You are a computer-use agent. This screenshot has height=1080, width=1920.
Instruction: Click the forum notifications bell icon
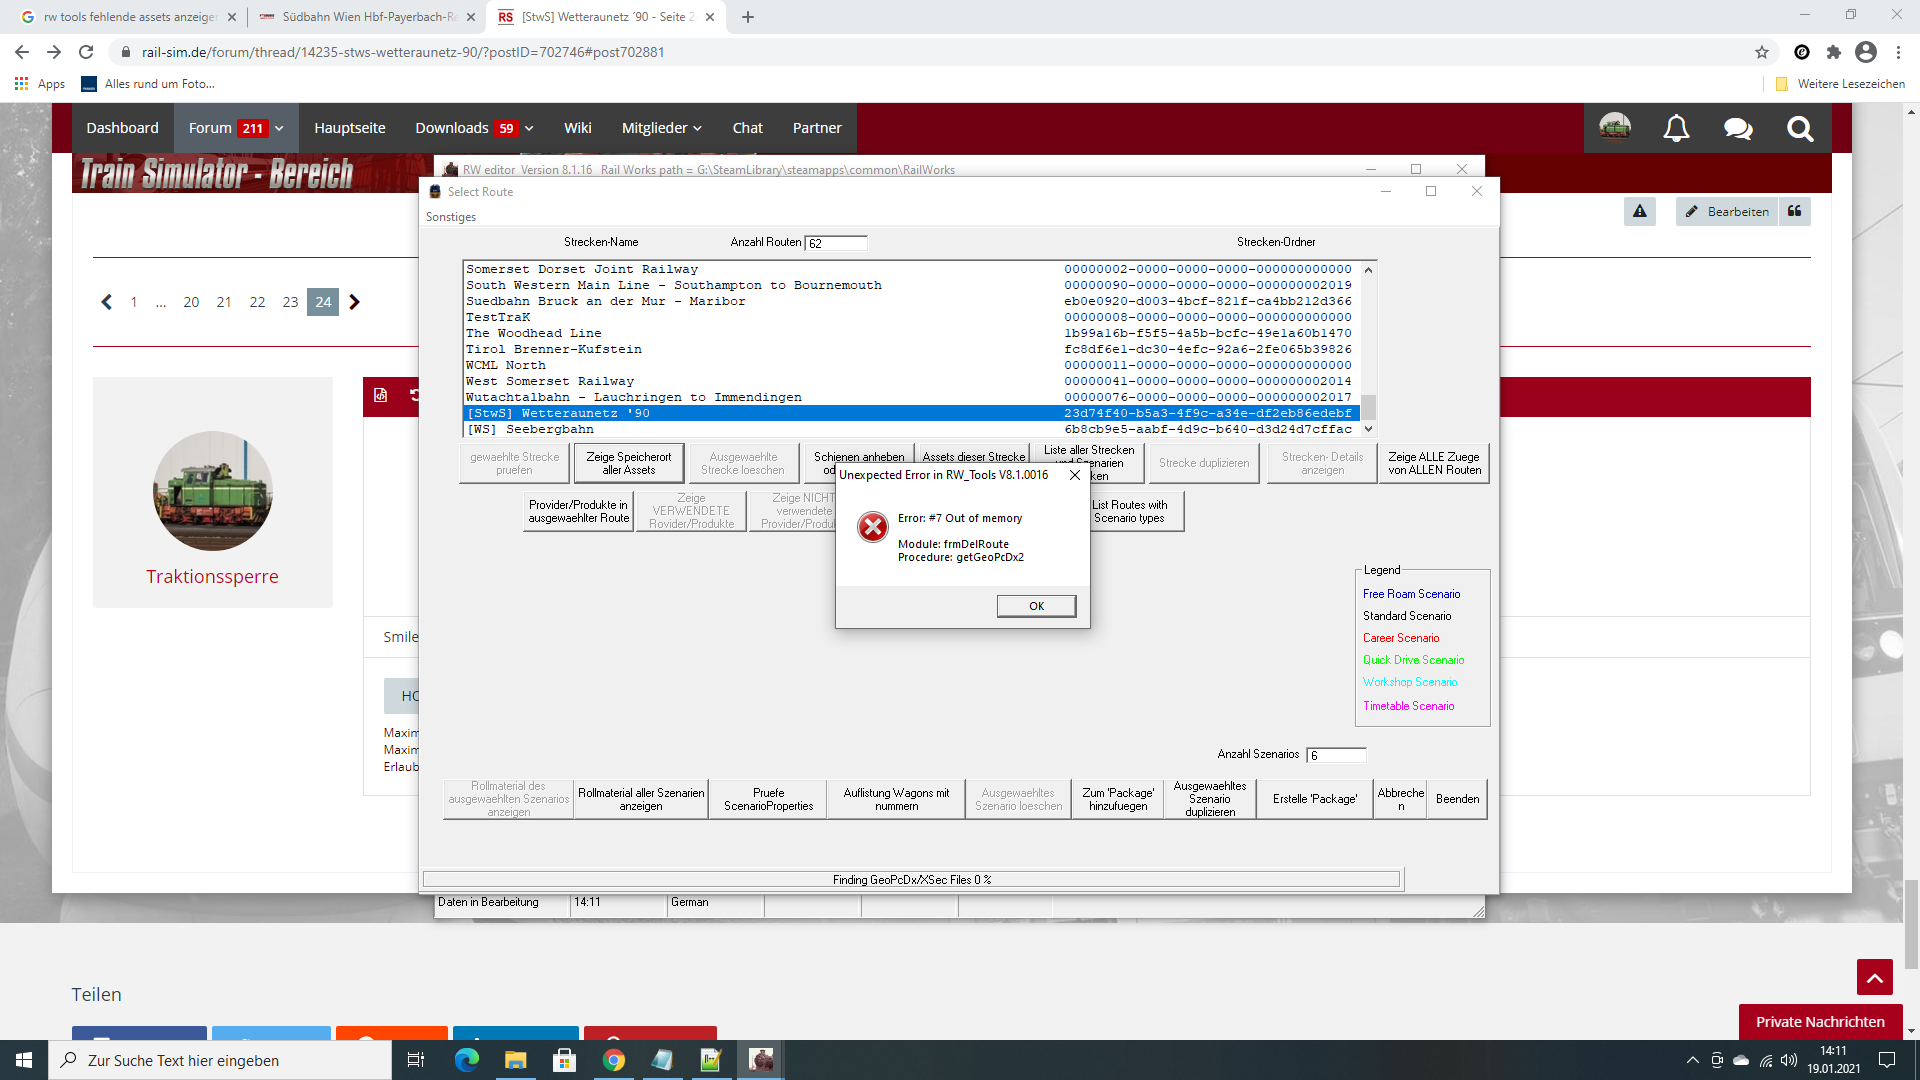[1676, 128]
